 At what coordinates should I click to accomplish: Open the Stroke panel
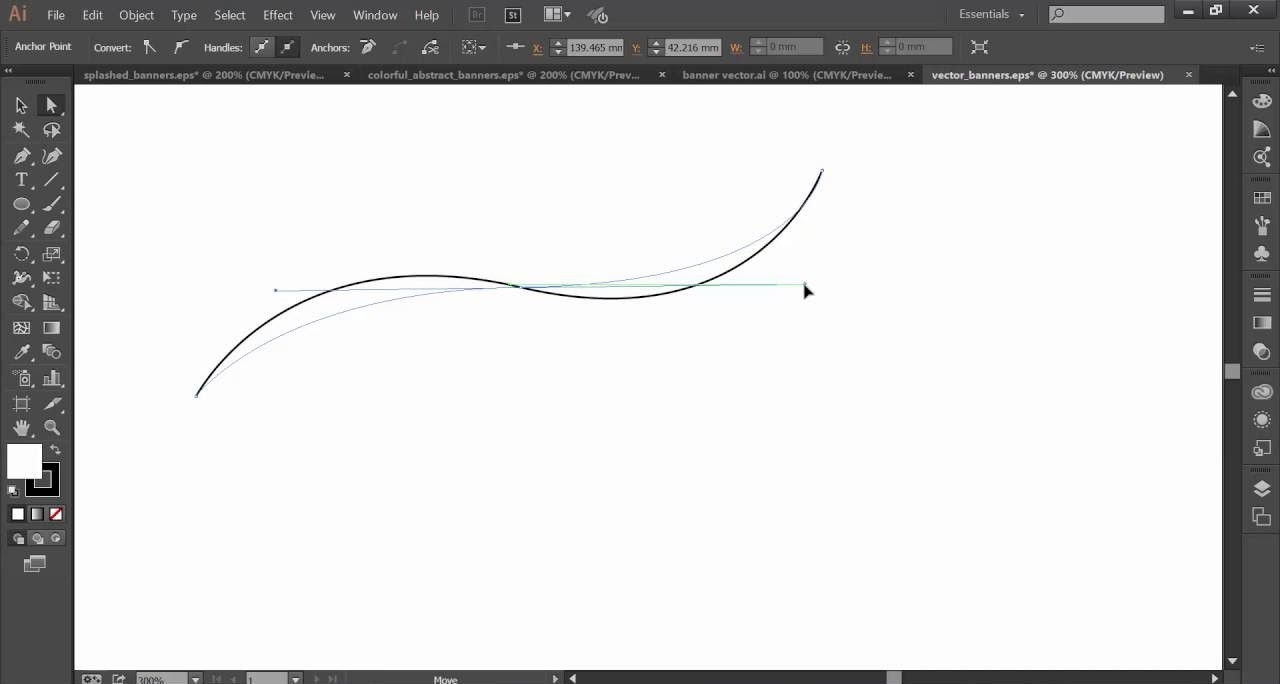pyautogui.click(x=1262, y=295)
